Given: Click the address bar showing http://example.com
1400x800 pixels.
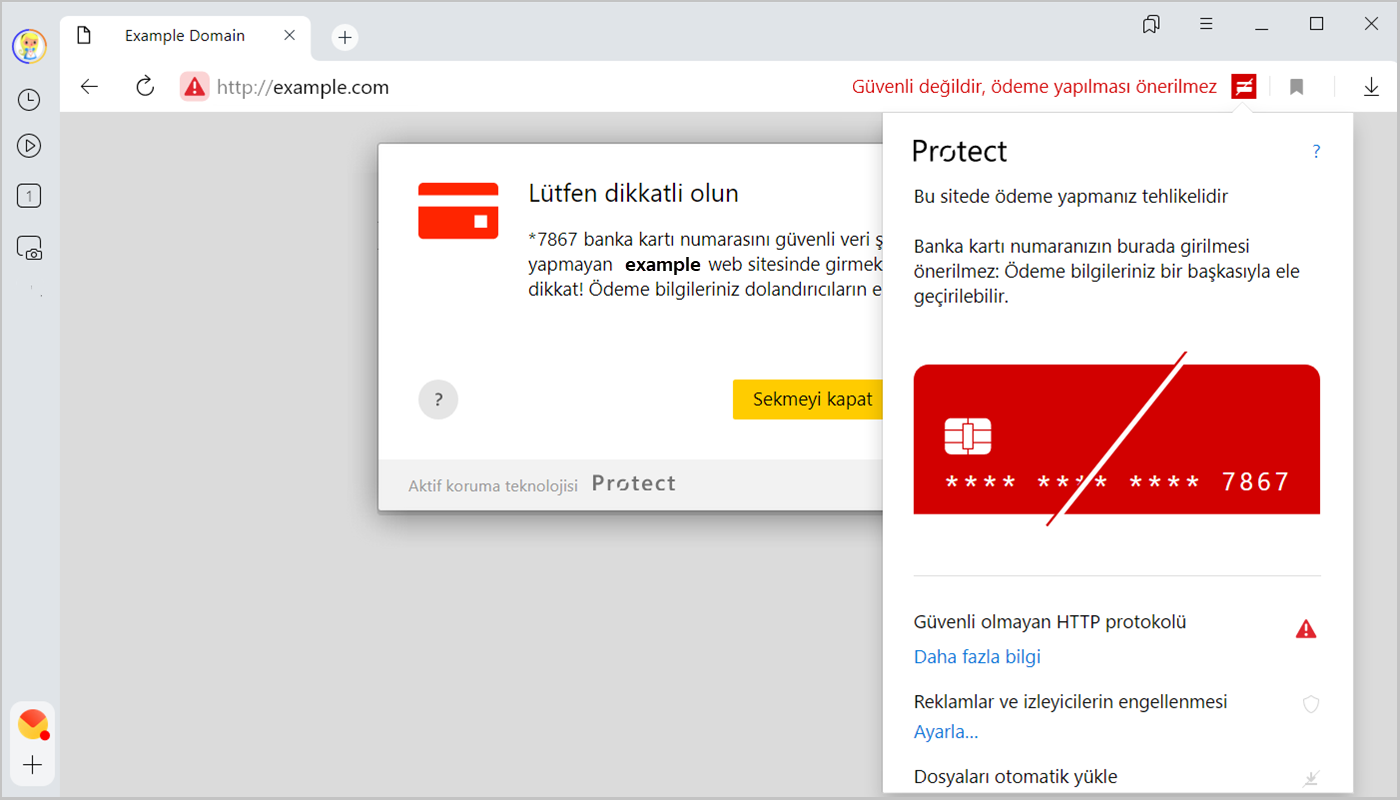Looking at the screenshot, I should (x=500, y=87).
